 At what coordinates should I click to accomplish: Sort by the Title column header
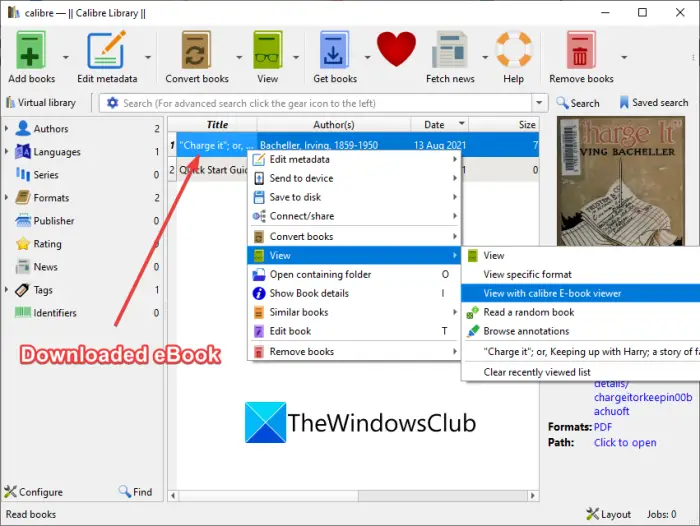(217, 125)
